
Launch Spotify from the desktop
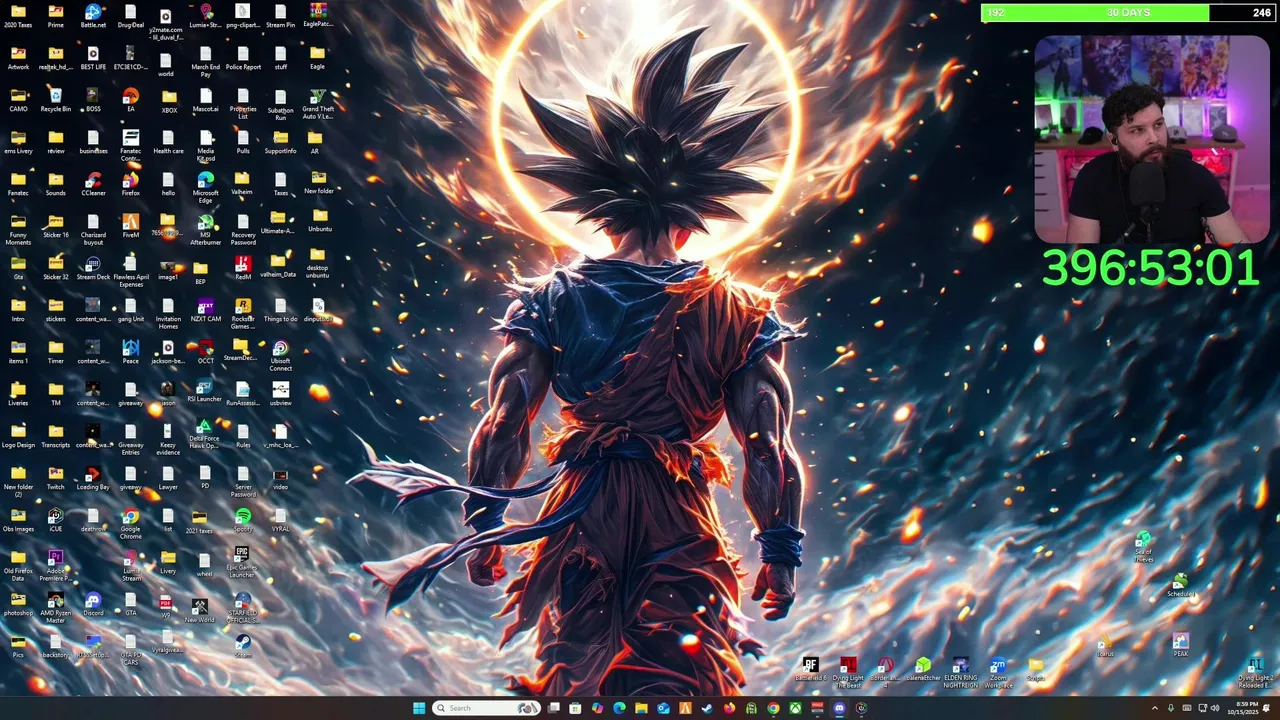(x=243, y=519)
